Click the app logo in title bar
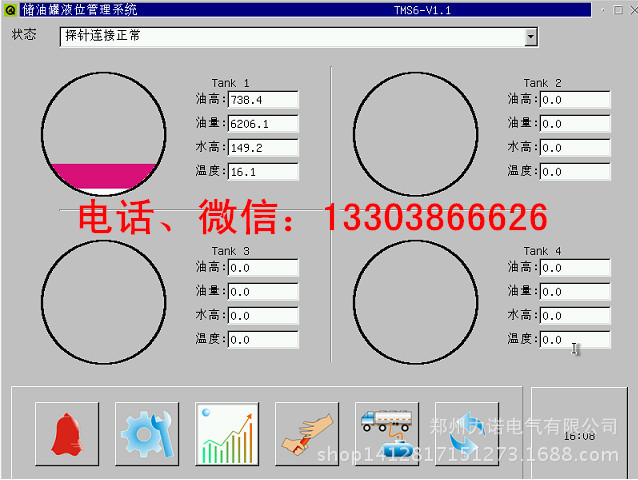638x480 pixels. click(x=10, y=10)
